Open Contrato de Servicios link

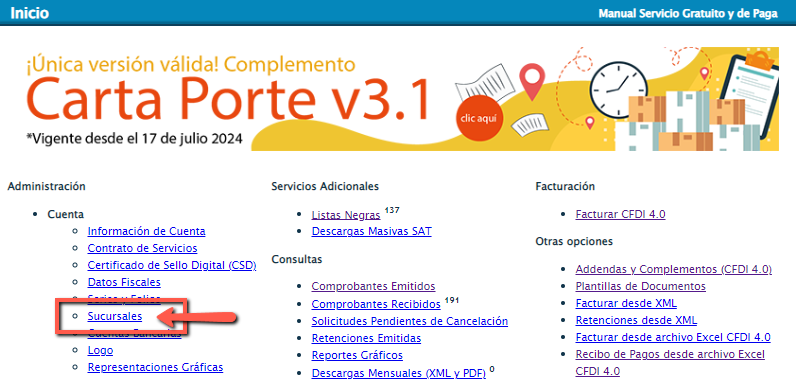pyautogui.click(x=142, y=248)
